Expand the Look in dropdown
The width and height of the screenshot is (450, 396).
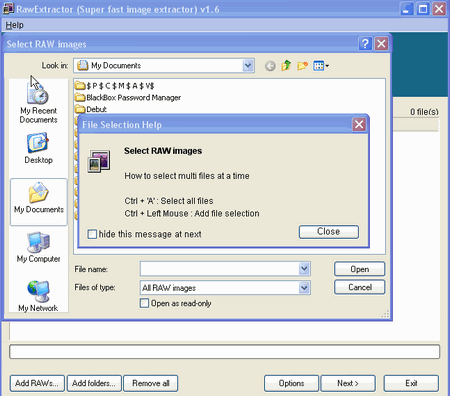pyautogui.click(x=248, y=65)
